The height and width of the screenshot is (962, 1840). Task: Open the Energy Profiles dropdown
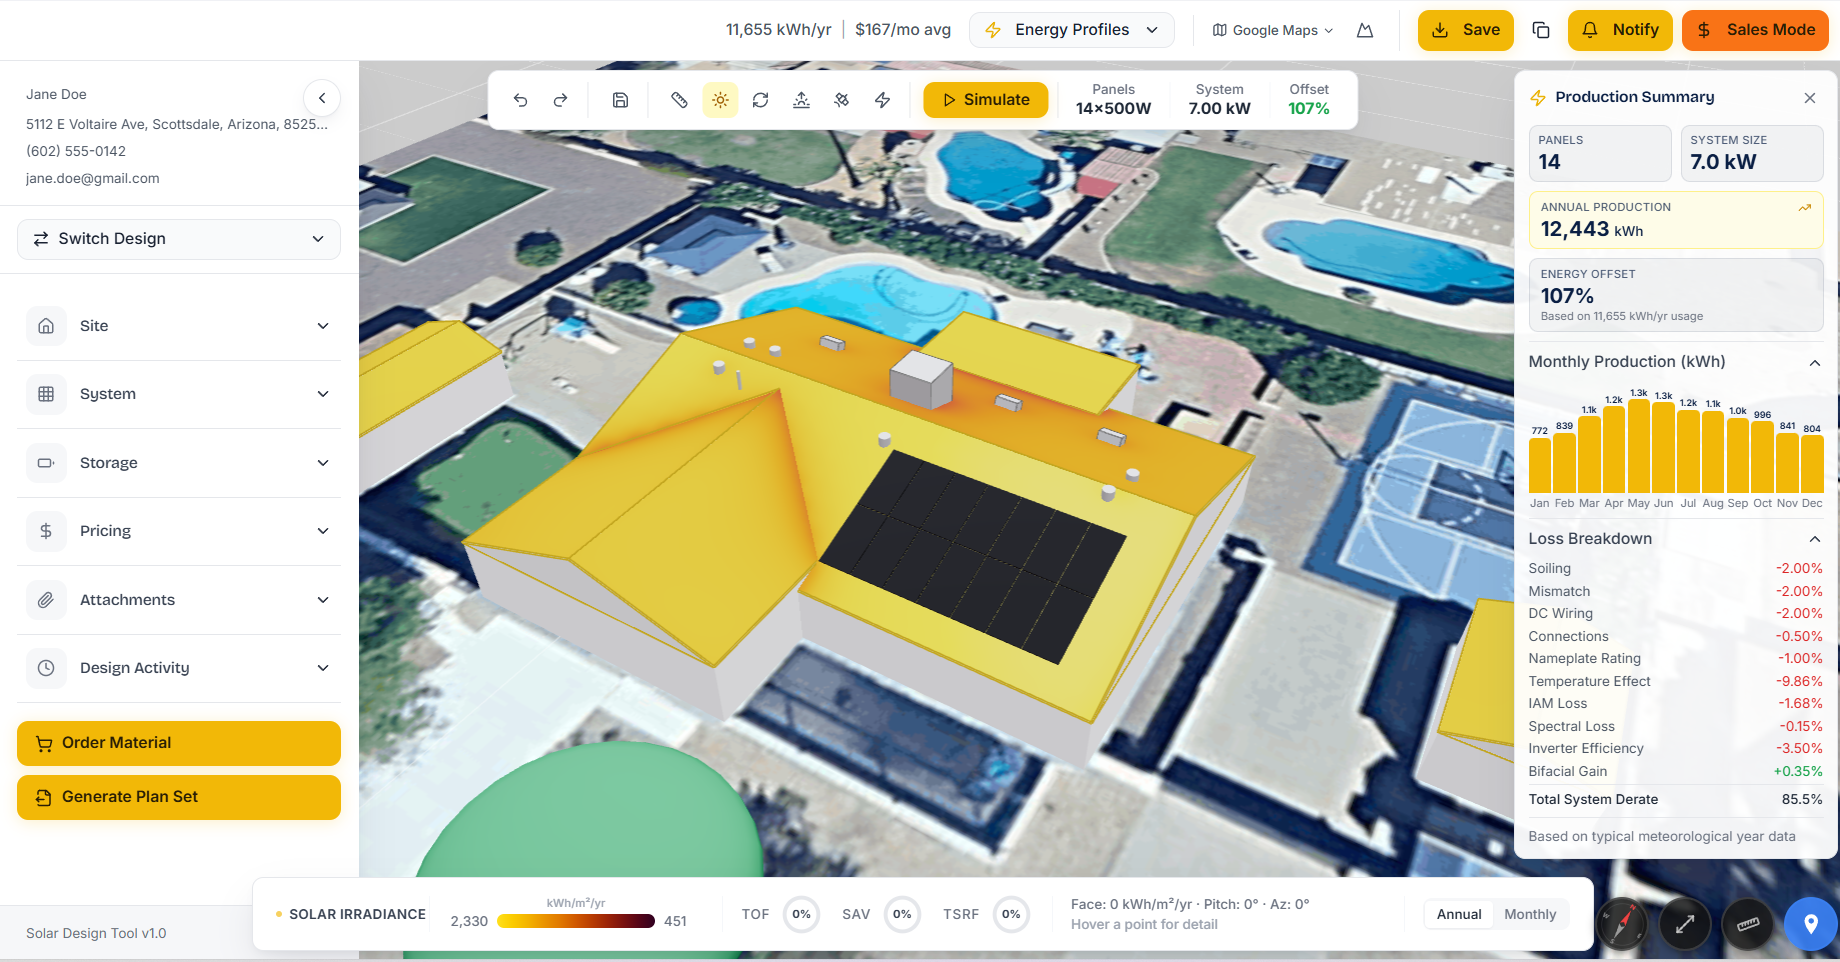click(1071, 30)
